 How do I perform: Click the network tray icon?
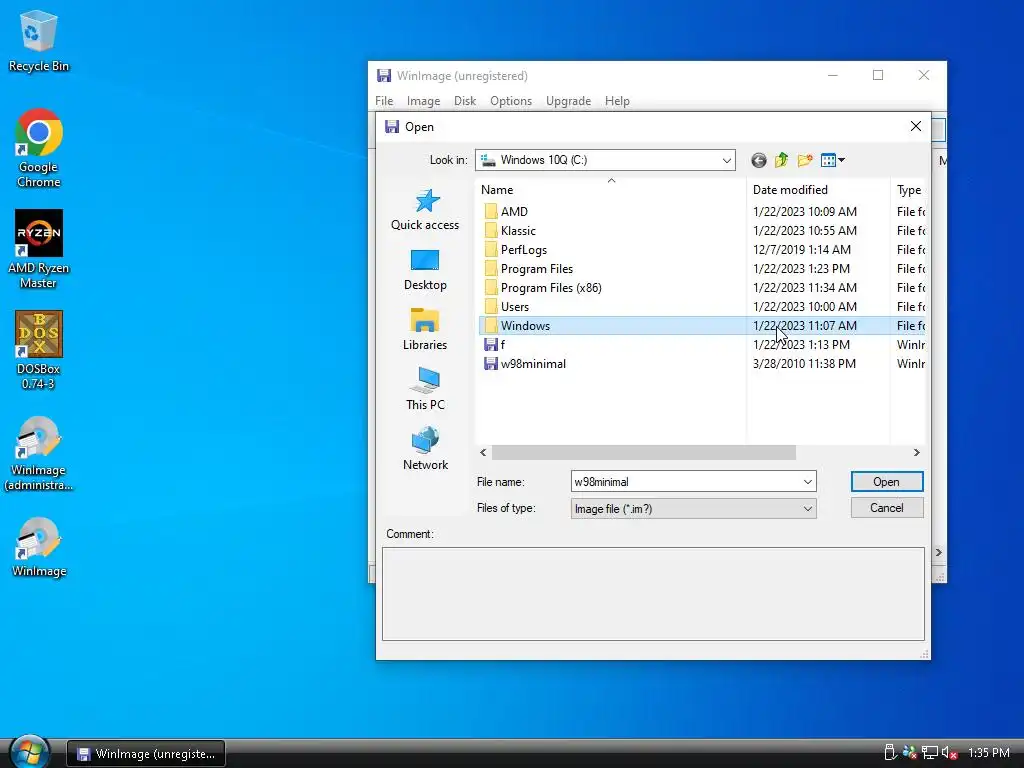(929, 753)
